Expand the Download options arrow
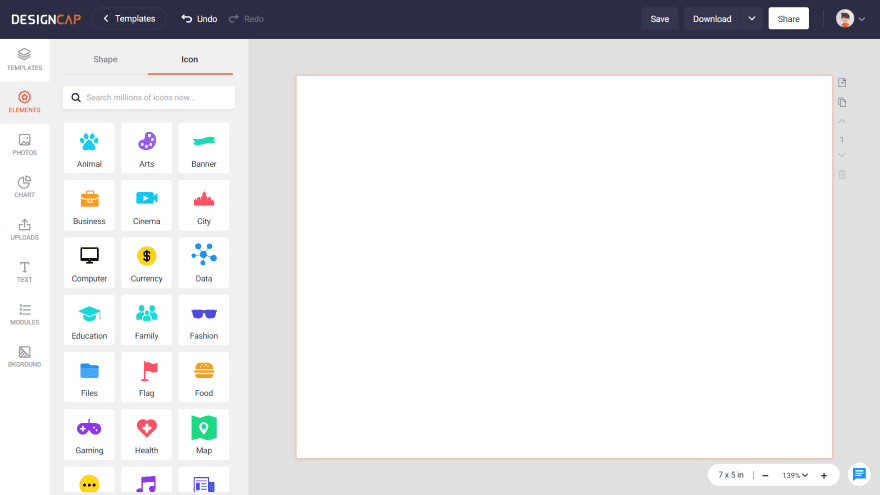880x495 pixels. [x=751, y=19]
